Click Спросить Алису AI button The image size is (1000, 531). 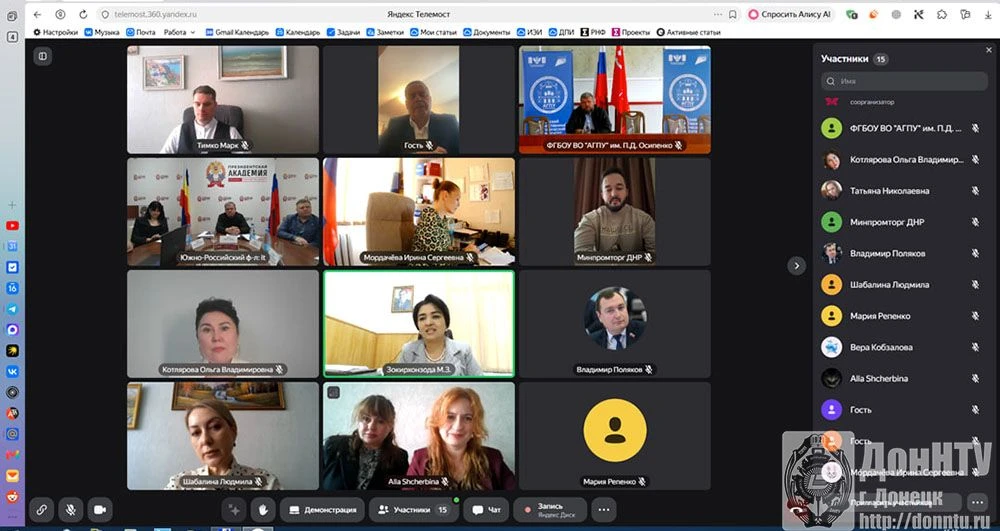coord(791,14)
